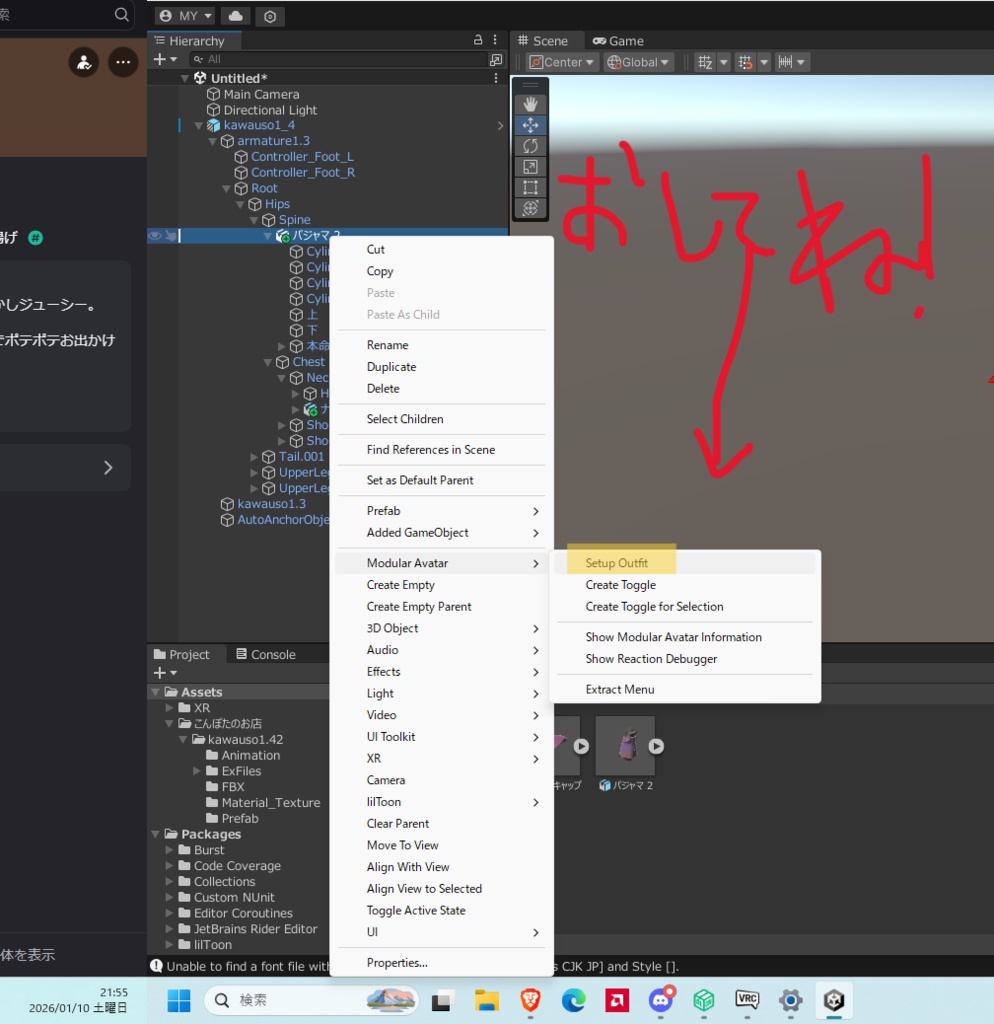Image resolution: width=994 pixels, height=1024 pixels.
Task: Click Hierarchy search-by-type icon
Action: (x=496, y=59)
